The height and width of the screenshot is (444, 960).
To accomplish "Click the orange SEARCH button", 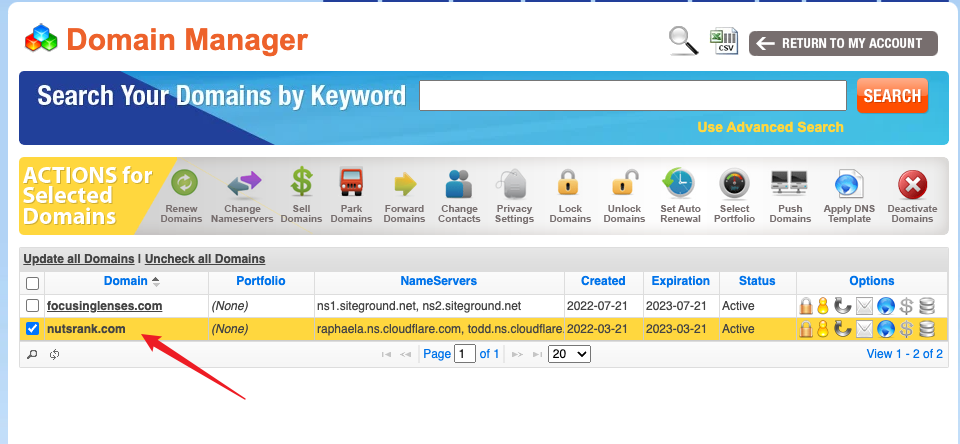I will [892, 96].
